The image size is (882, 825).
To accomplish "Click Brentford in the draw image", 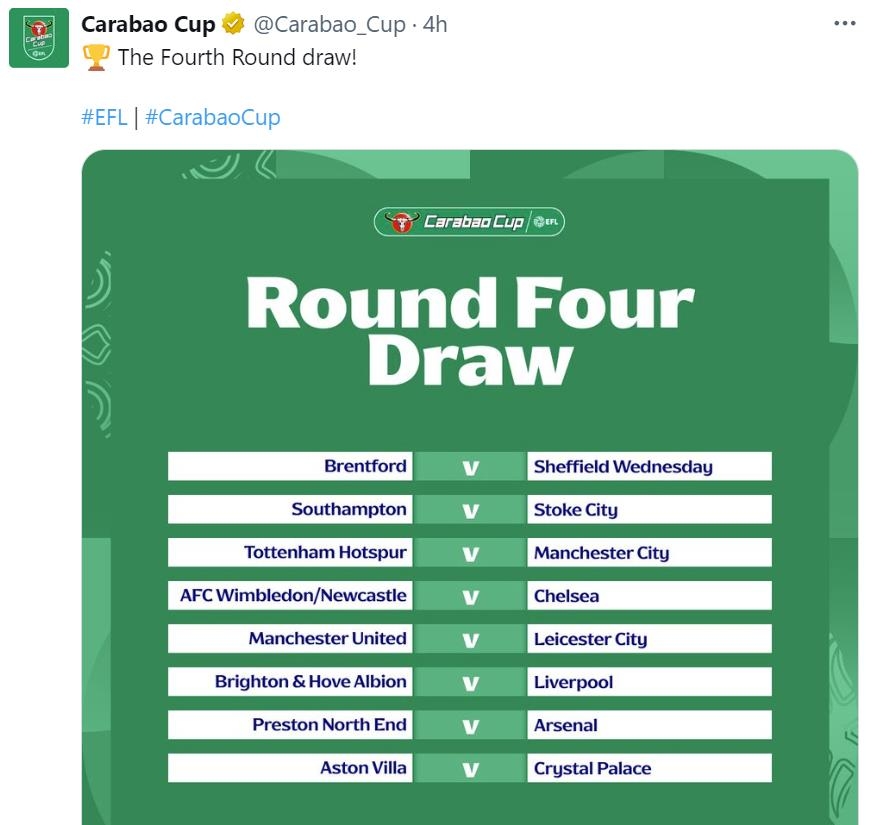I will coord(365,466).
